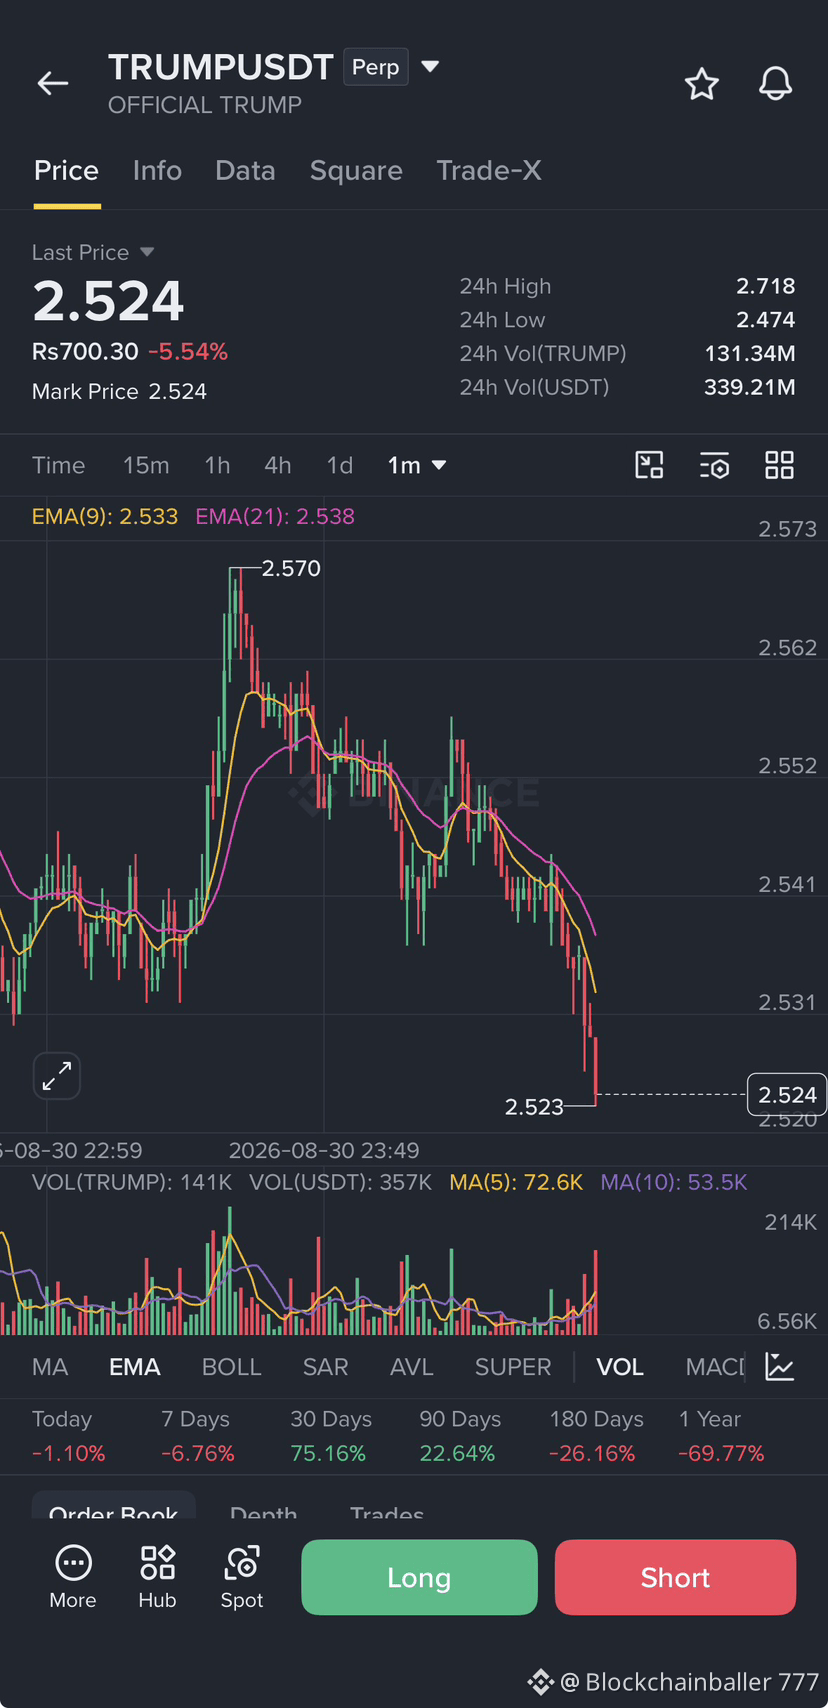Enable the SUPER indicator
Screen dimensions: 828x1708
(513, 1367)
